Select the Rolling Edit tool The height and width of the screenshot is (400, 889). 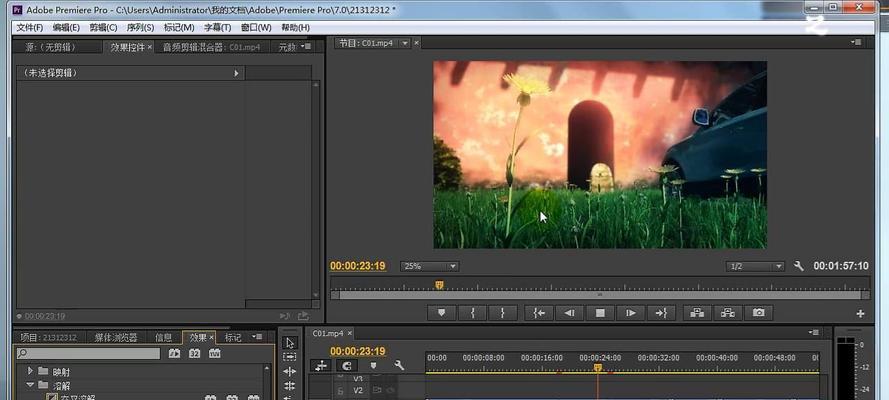pos(290,386)
